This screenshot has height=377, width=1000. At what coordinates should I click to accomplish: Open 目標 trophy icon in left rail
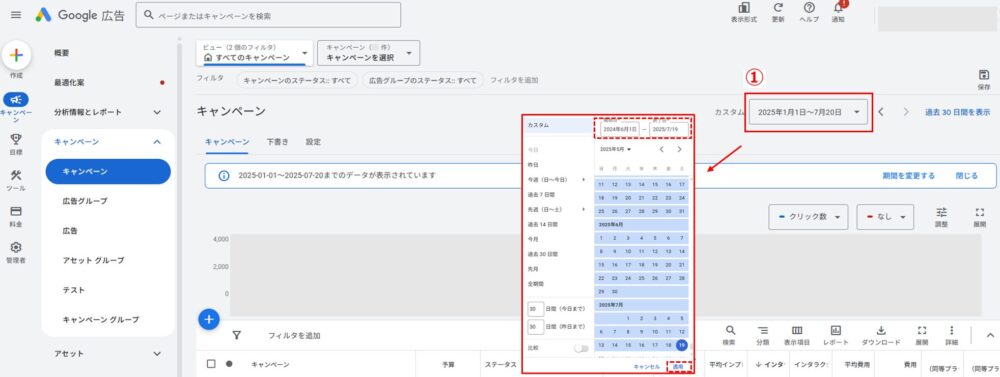pos(16,139)
